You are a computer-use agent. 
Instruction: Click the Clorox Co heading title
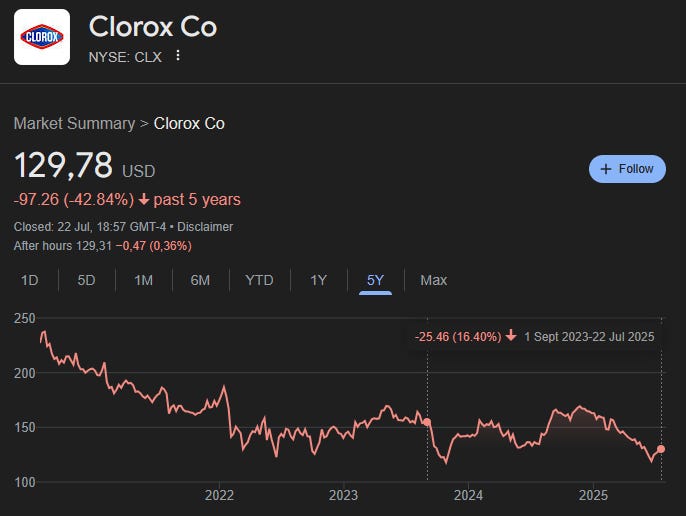click(153, 27)
